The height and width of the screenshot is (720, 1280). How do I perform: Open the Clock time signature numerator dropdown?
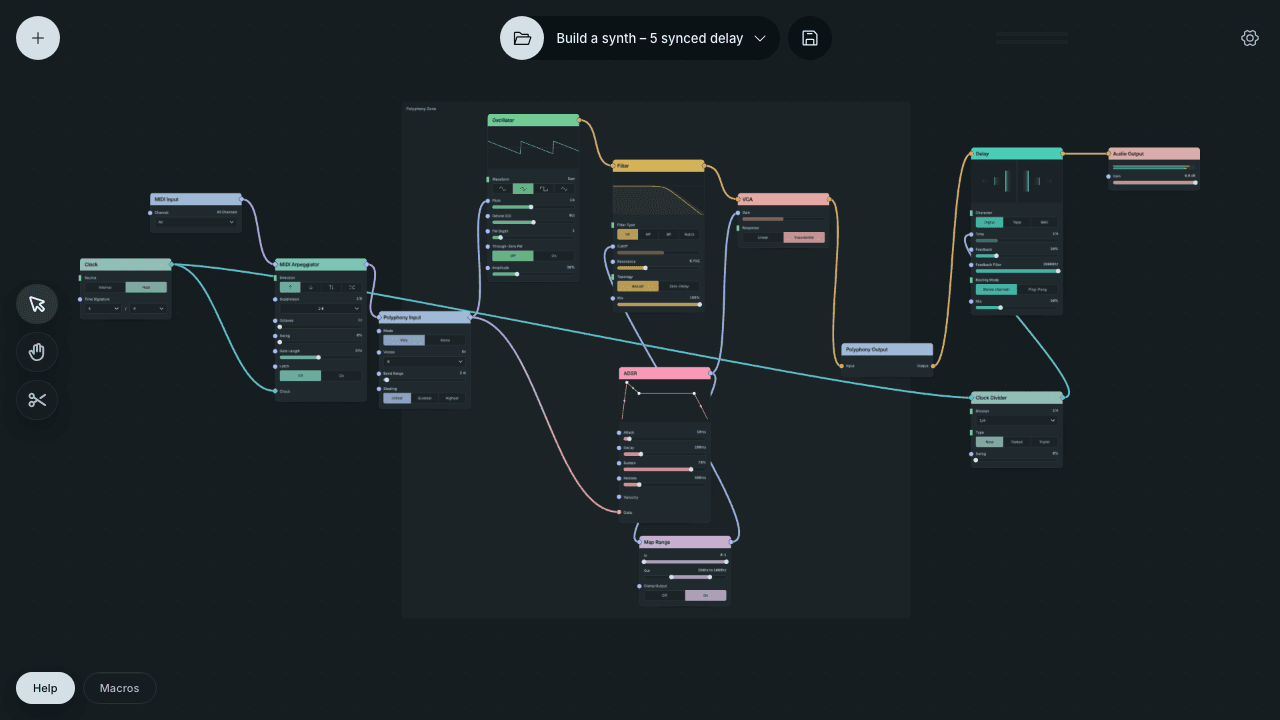click(x=103, y=309)
